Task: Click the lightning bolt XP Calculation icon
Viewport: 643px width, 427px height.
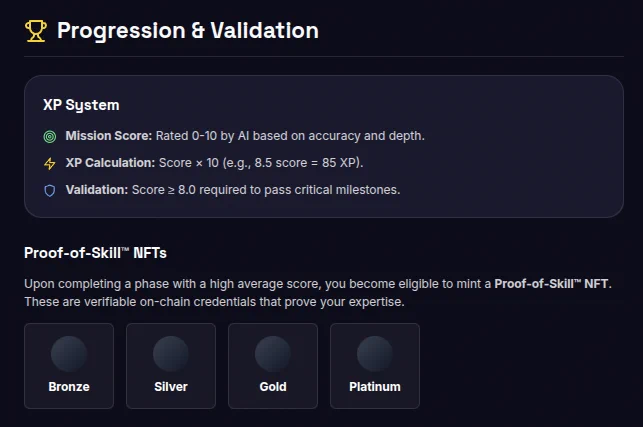Action: [x=50, y=164]
